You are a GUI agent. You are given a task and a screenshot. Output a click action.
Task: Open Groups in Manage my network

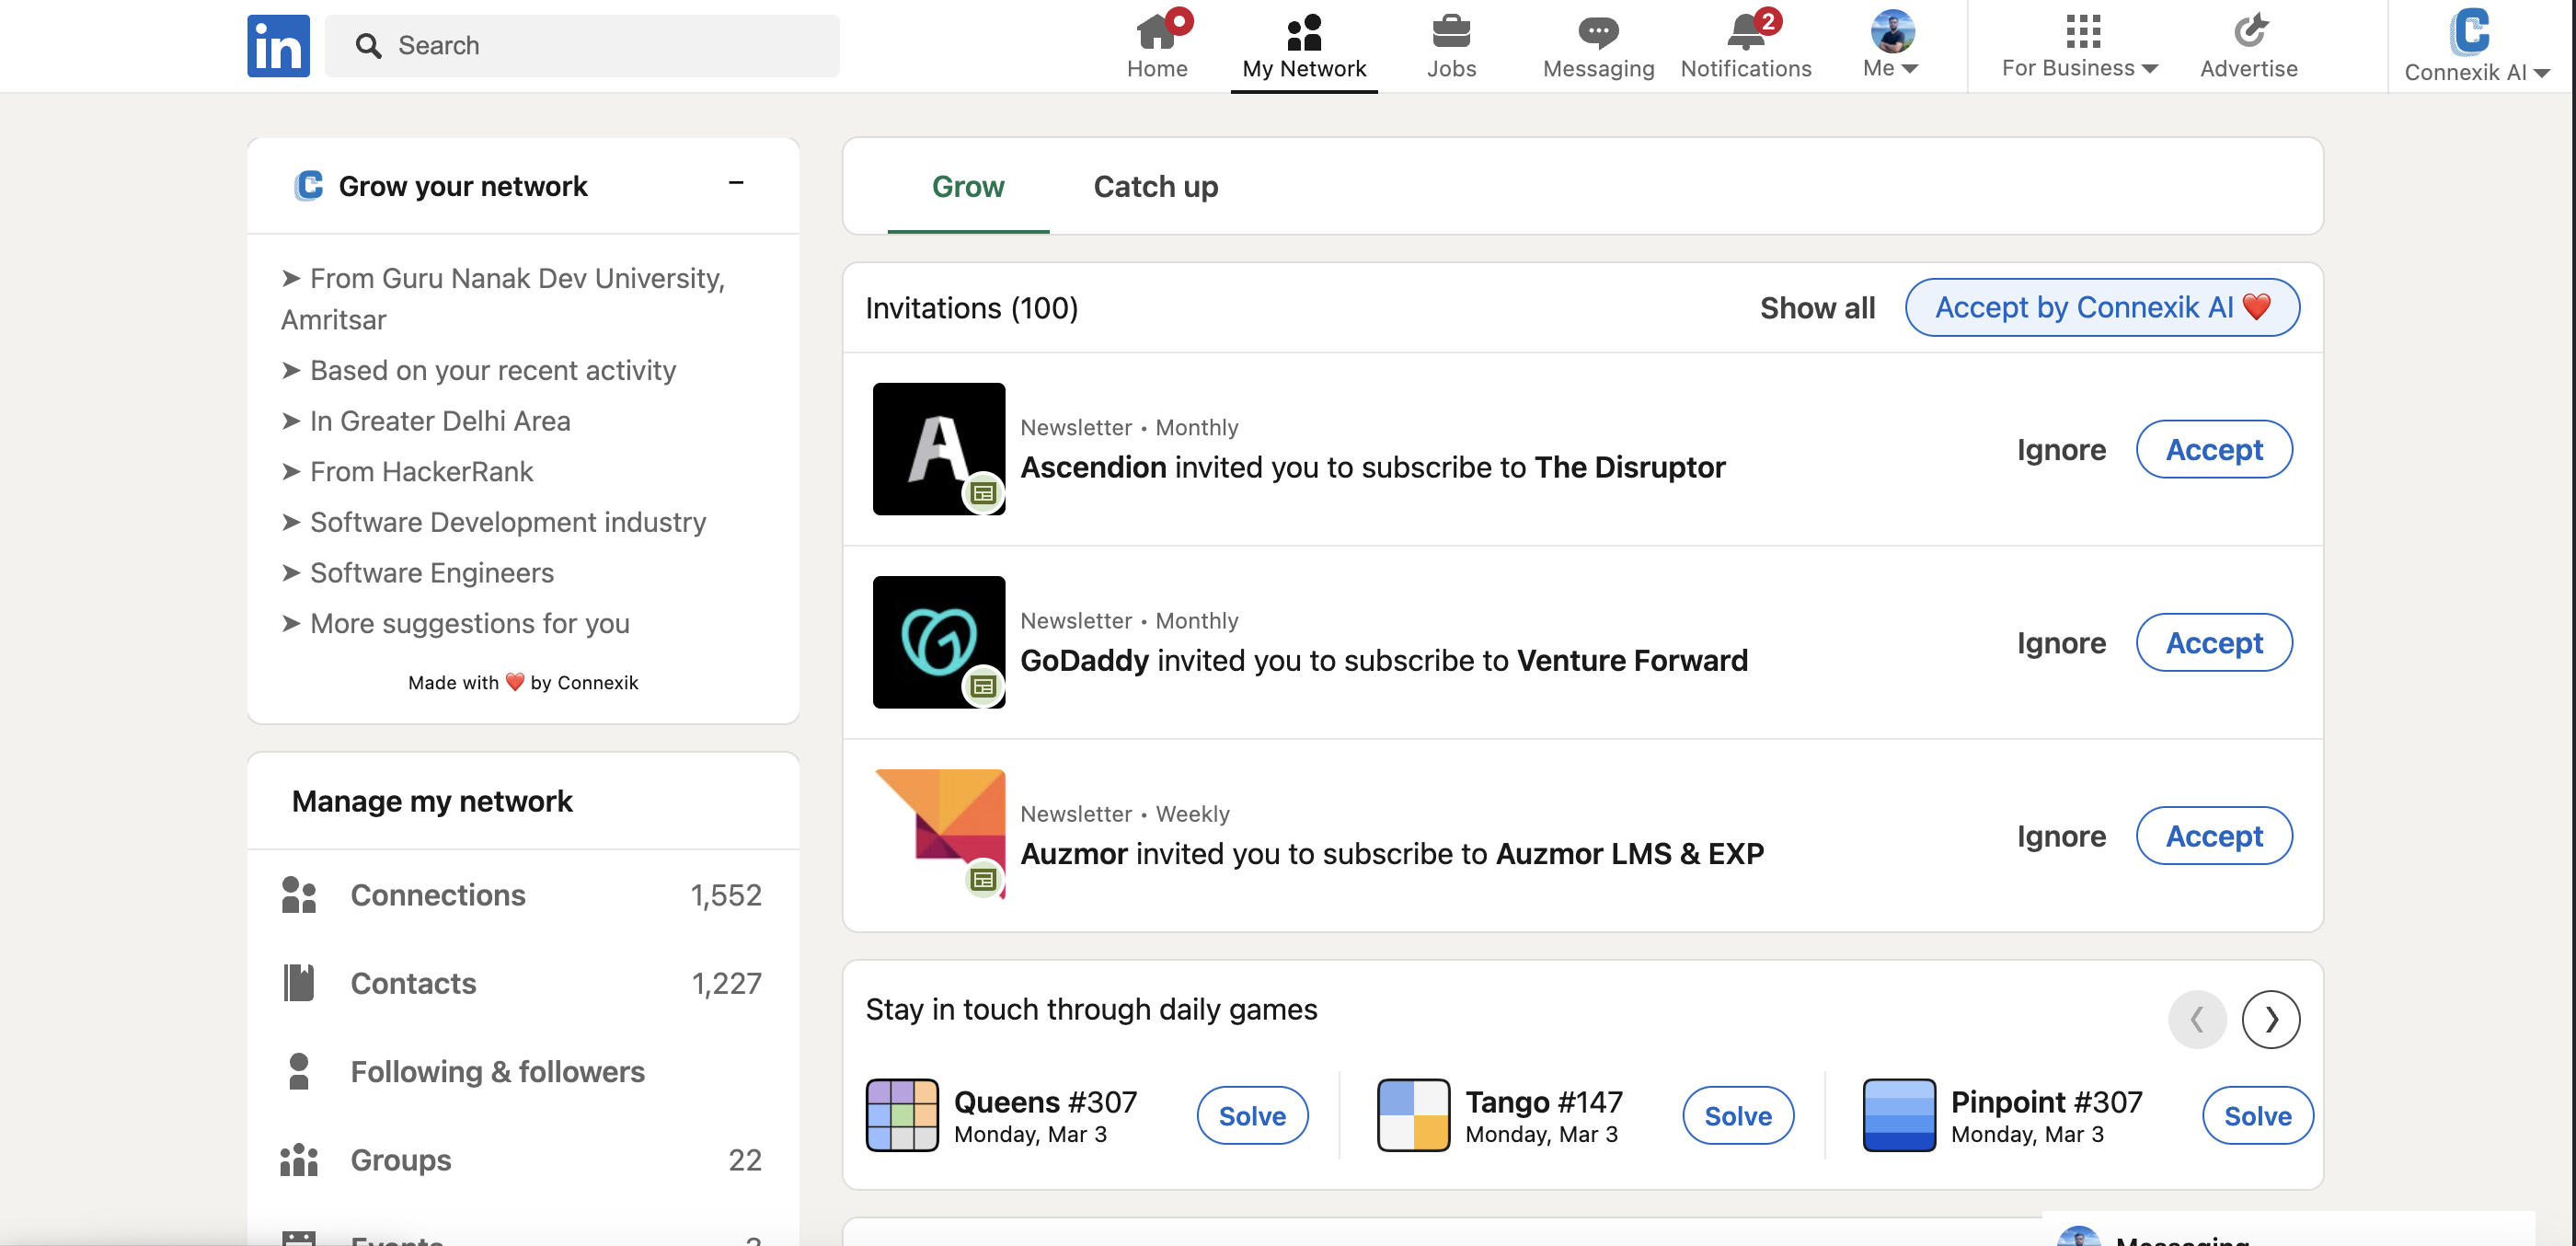pyautogui.click(x=523, y=1160)
